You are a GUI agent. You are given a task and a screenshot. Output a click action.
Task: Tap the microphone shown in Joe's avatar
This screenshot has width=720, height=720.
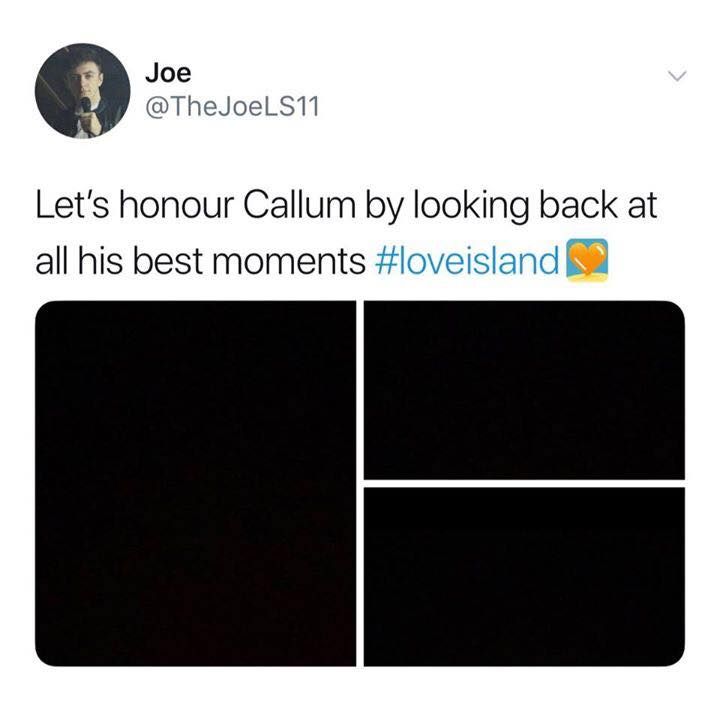85,105
